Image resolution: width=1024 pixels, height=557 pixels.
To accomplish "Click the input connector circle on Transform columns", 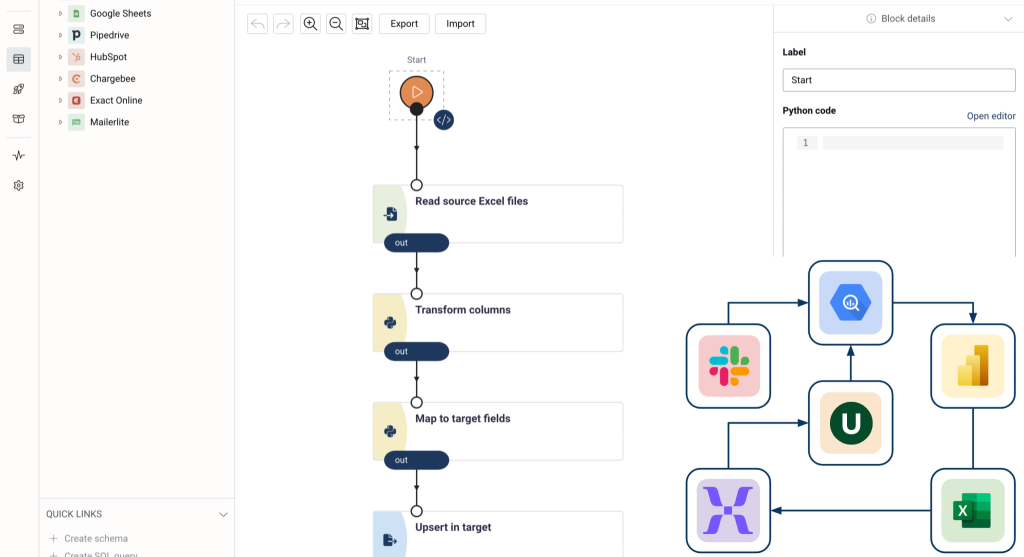I will [x=417, y=294].
